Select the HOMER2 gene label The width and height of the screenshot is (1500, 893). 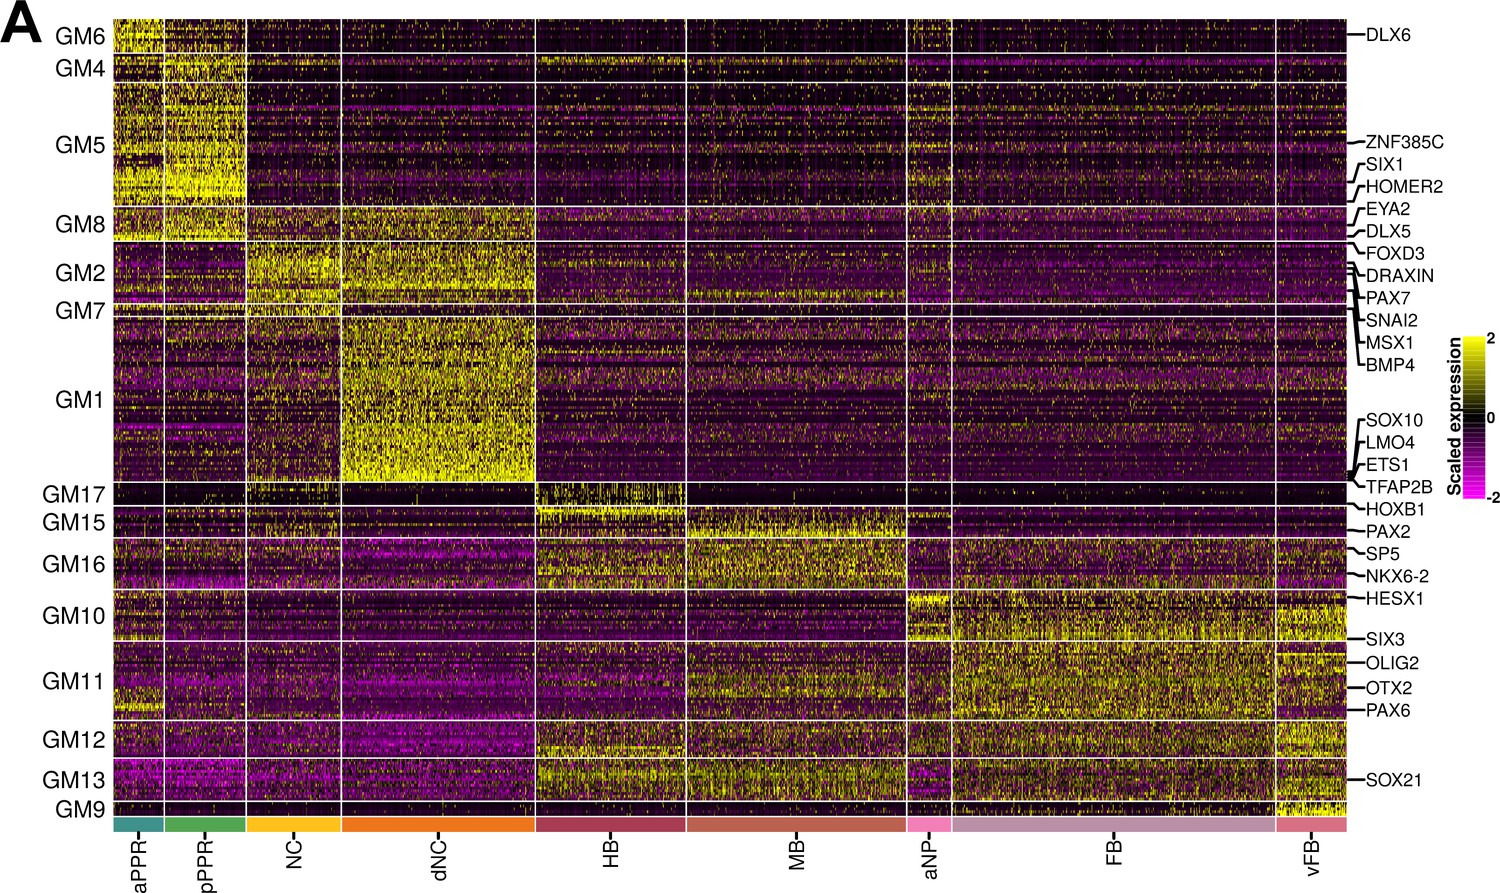(1404, 187)
